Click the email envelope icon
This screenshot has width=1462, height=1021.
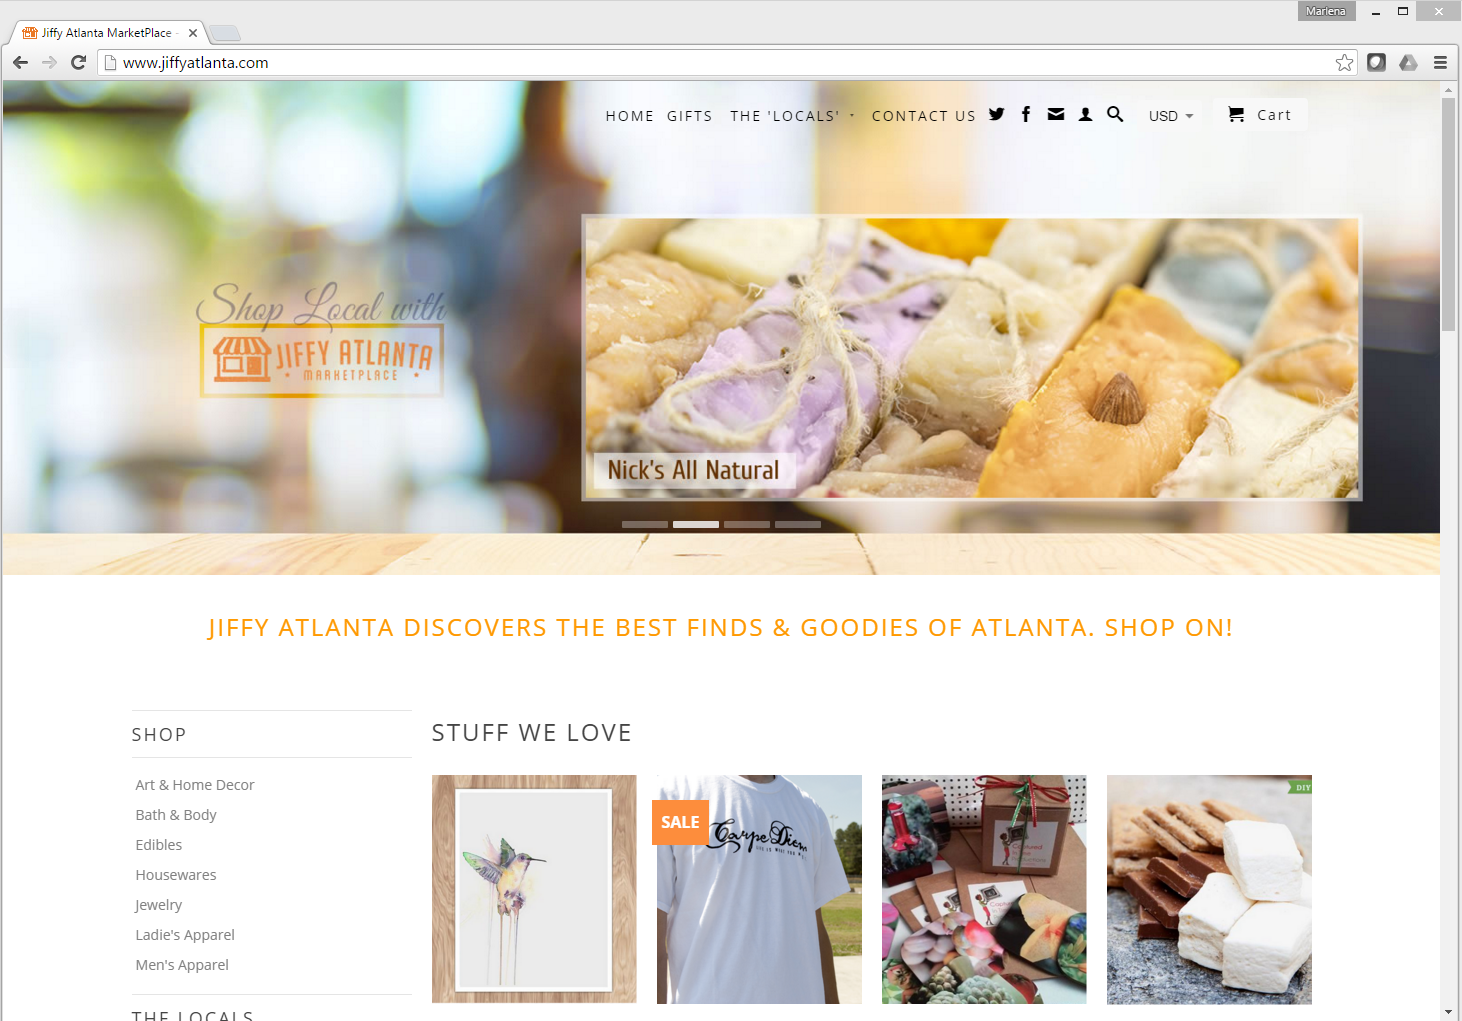click(1056, 114)
